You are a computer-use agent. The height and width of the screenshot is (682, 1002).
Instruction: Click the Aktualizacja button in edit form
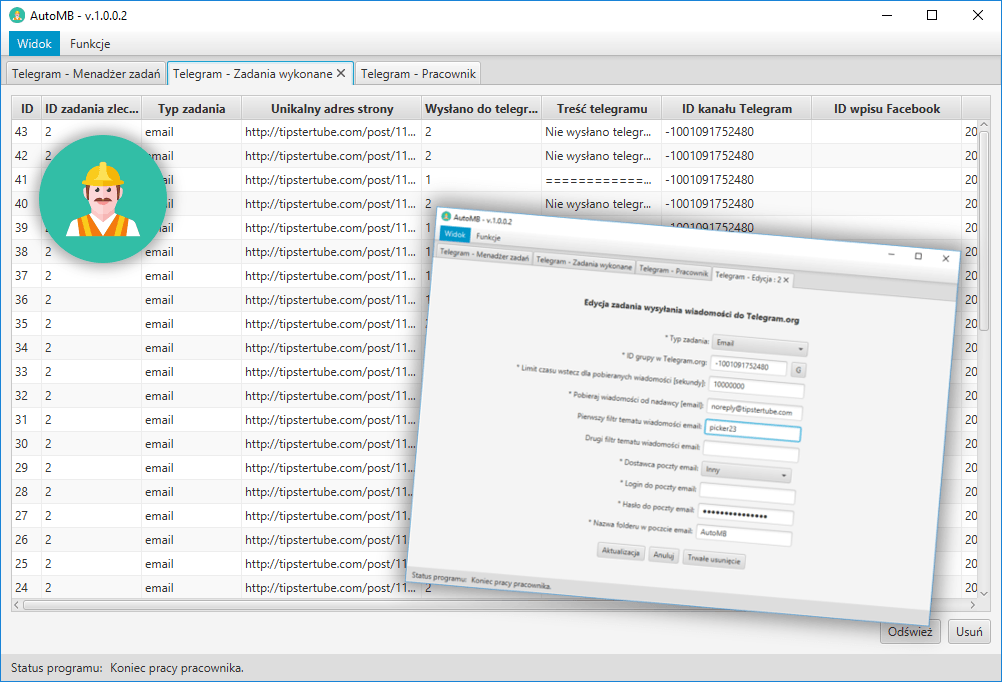620,553
